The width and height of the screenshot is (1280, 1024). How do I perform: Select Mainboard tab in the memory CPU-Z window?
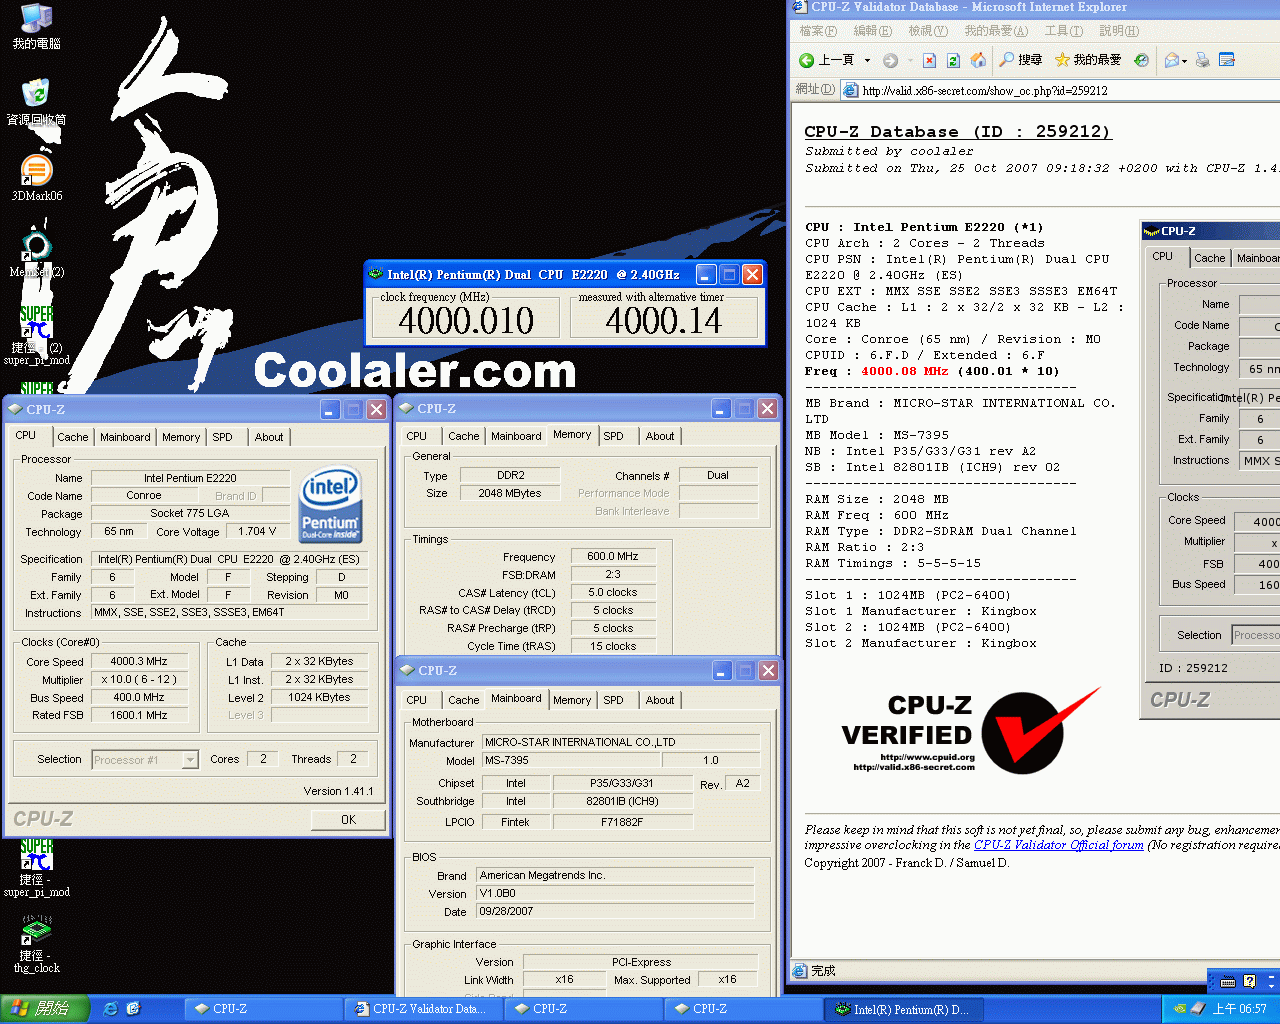(516, 436)
